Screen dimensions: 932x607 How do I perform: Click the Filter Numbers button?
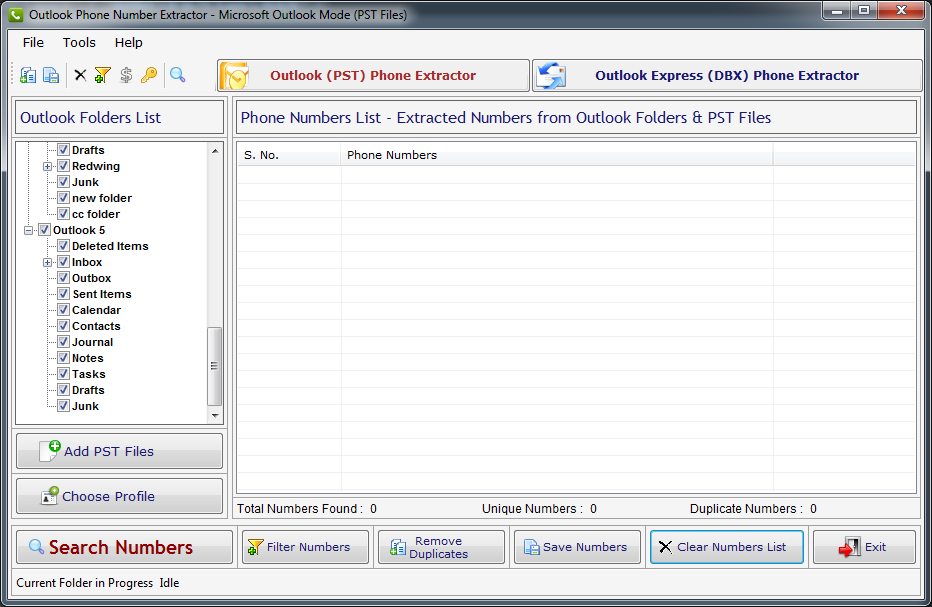tap(306, 547)
